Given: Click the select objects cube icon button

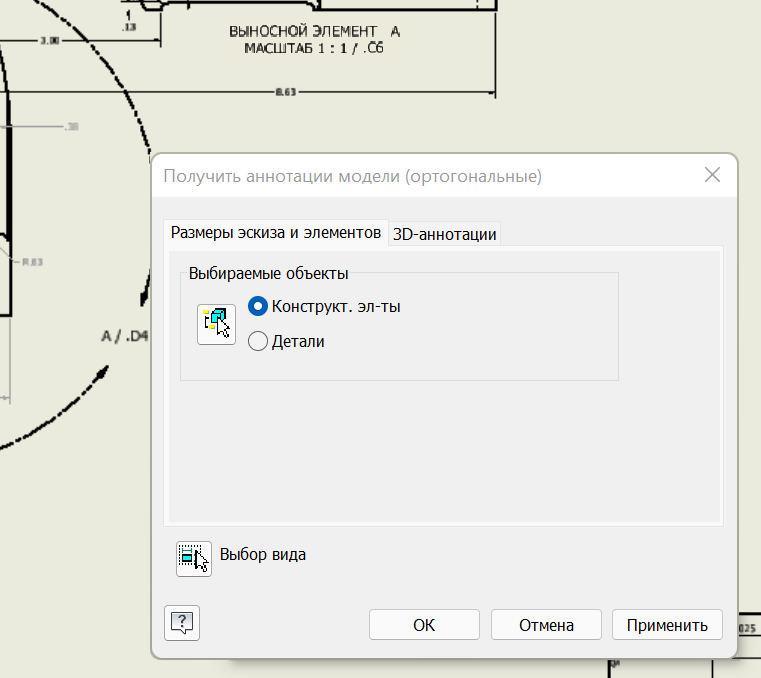Looking at the screenshot, I should coord(216,324).
